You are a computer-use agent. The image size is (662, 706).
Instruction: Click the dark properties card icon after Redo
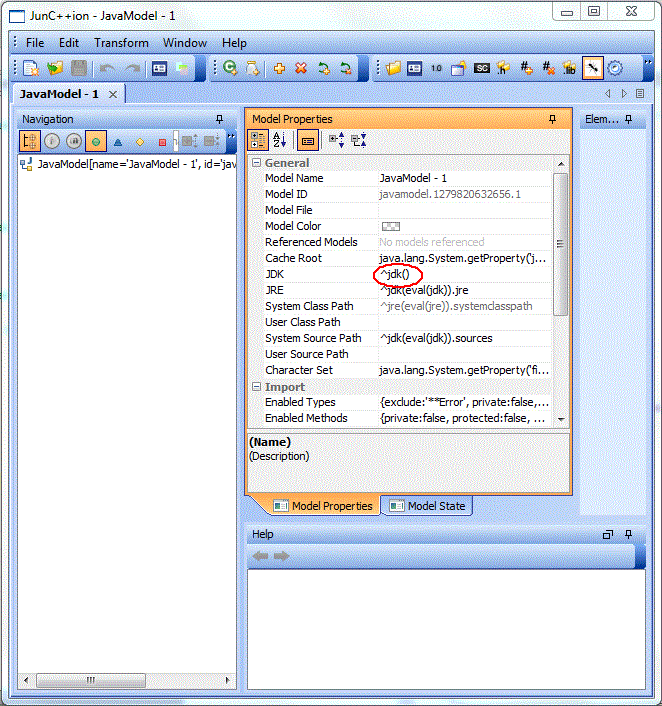pyautogui.click(x=159, y=68)
